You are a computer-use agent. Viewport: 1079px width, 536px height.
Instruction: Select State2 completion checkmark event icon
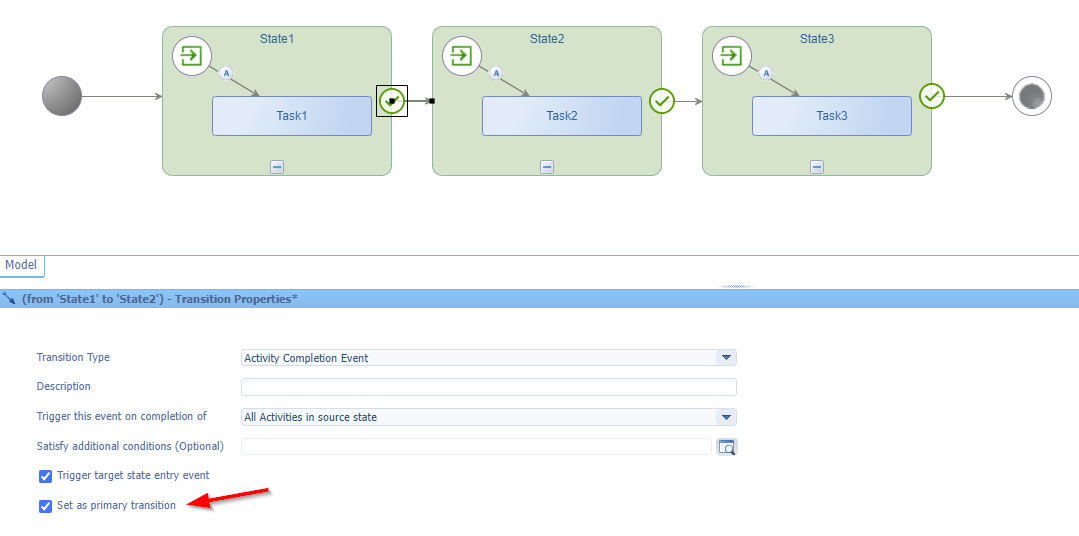[662, 101]
